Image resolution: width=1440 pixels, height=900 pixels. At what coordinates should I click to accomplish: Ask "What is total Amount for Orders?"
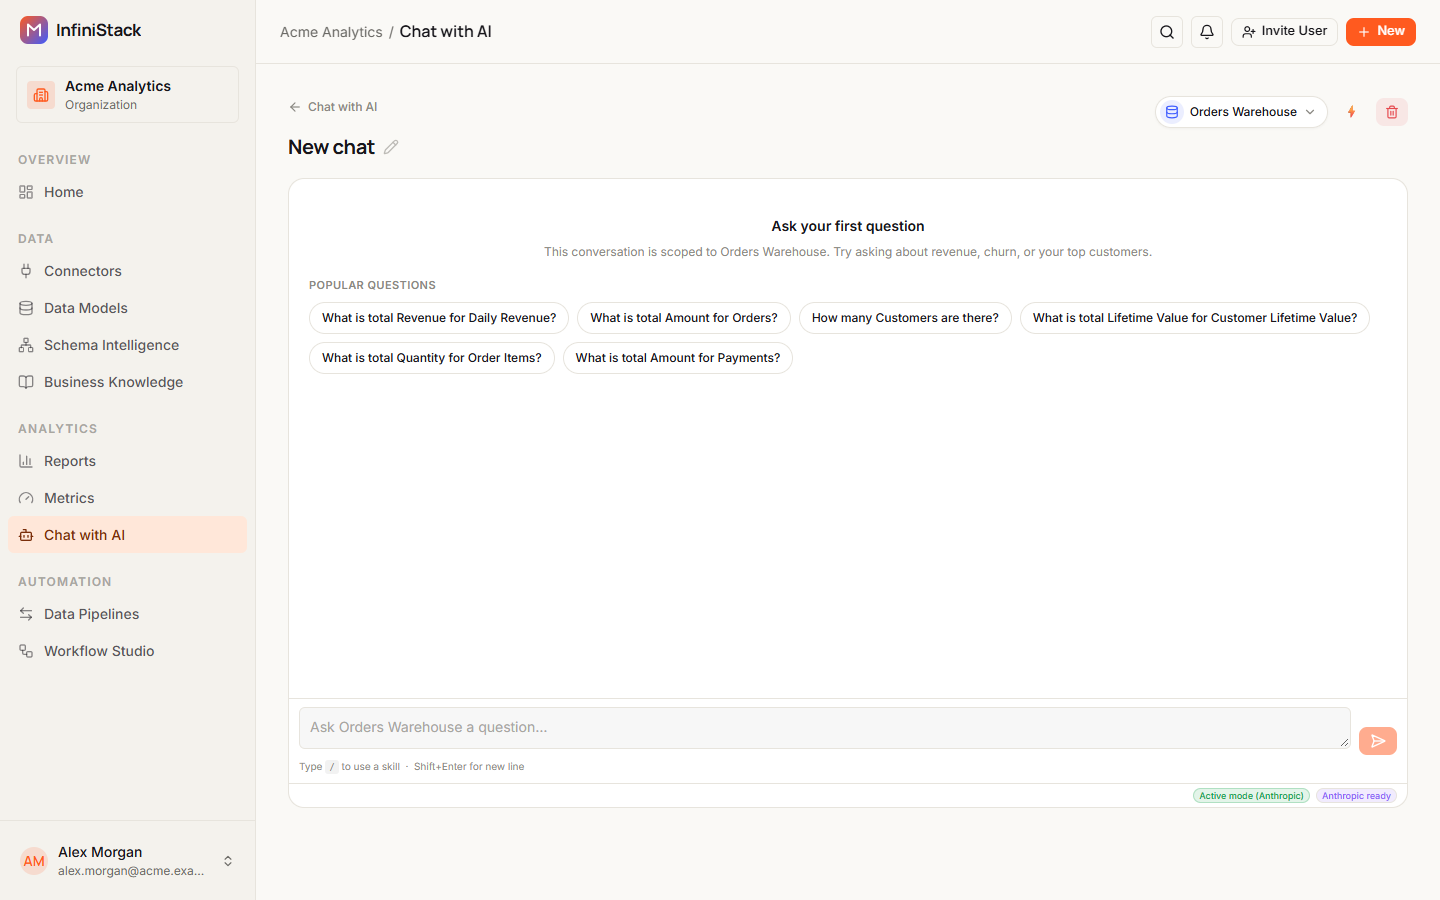(684, 318)
